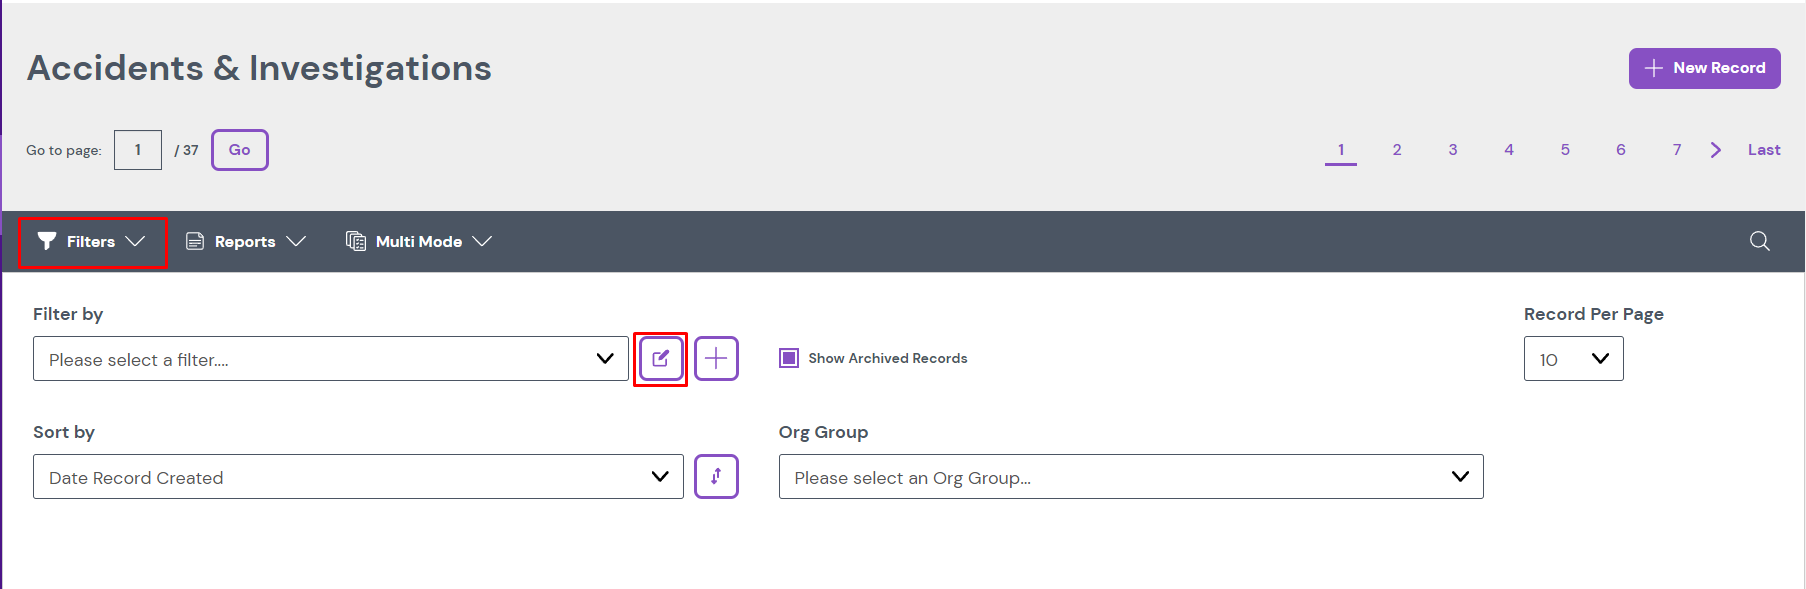Click the Filters funnel icon
The height and width of the screenshot is (589, 1806).
coord(47,241)
